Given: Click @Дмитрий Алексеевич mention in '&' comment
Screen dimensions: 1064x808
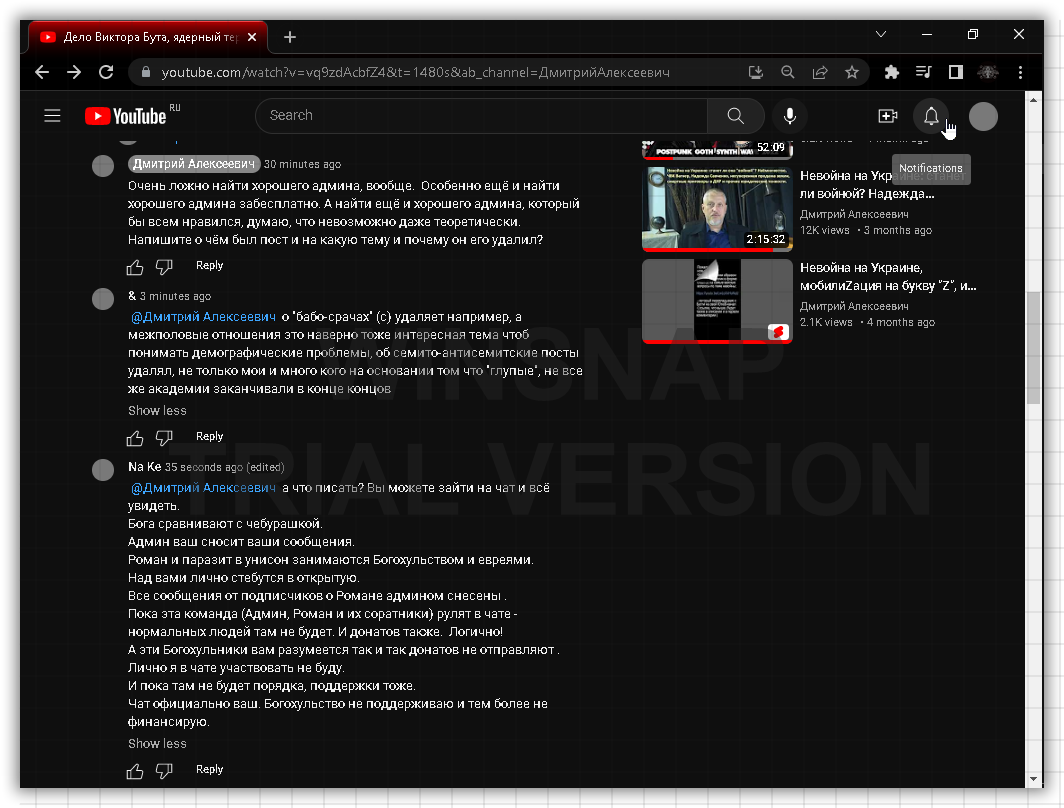Looking at the screenshot, I should pos(204,317).
